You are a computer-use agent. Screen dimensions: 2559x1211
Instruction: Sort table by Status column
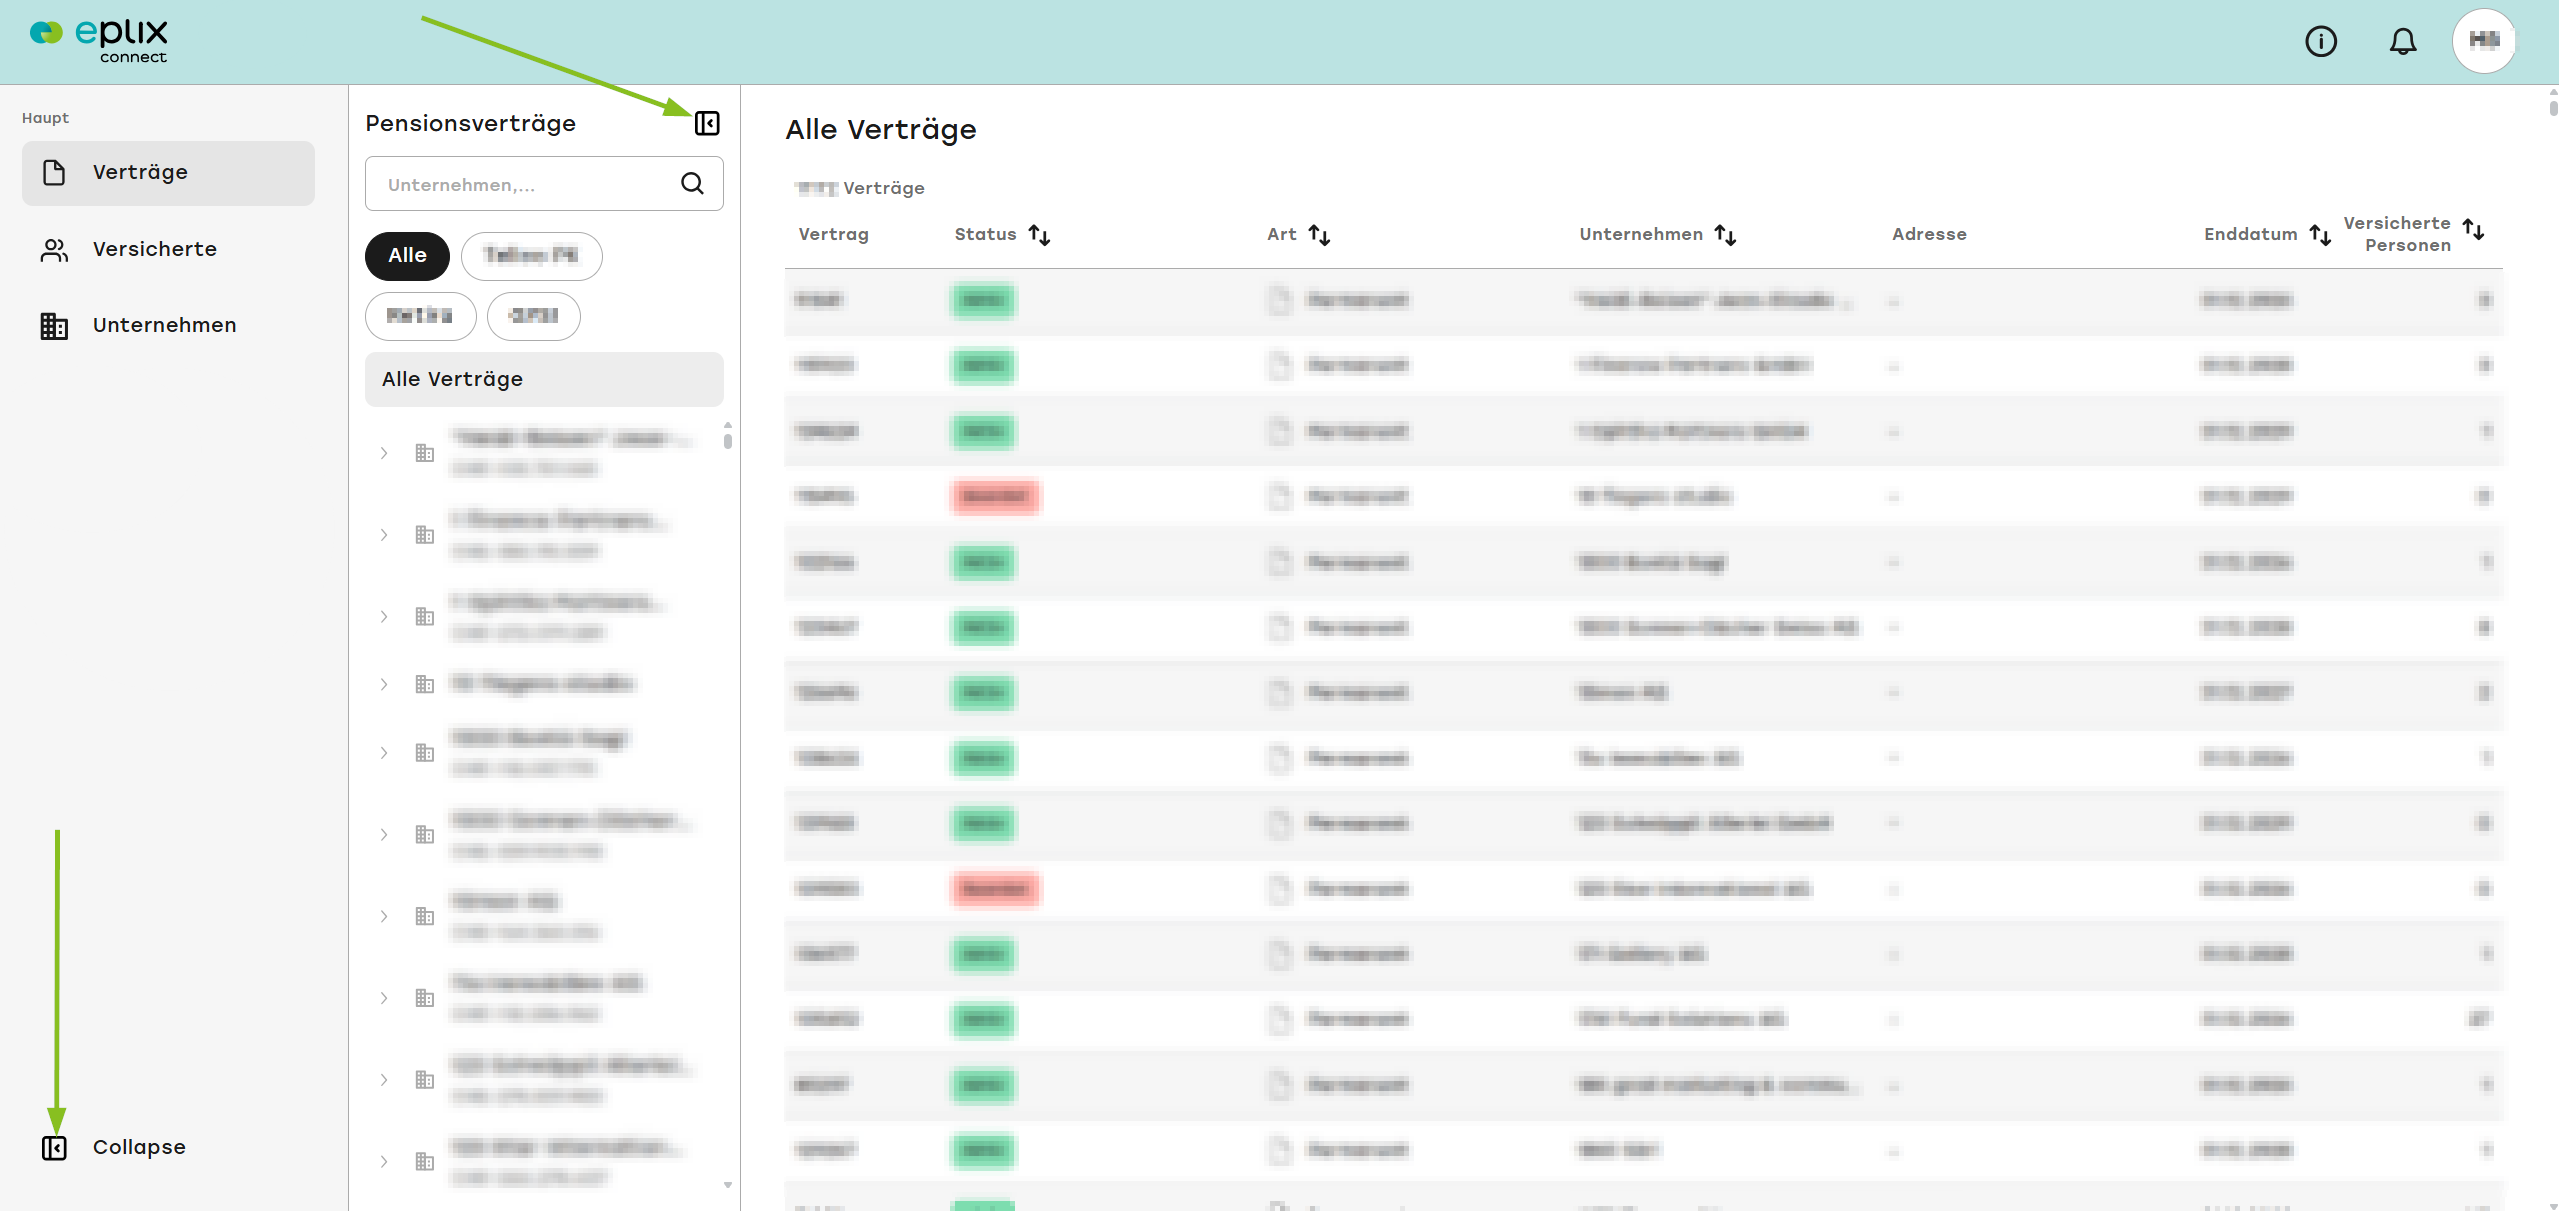click(x=1040, y=235)
